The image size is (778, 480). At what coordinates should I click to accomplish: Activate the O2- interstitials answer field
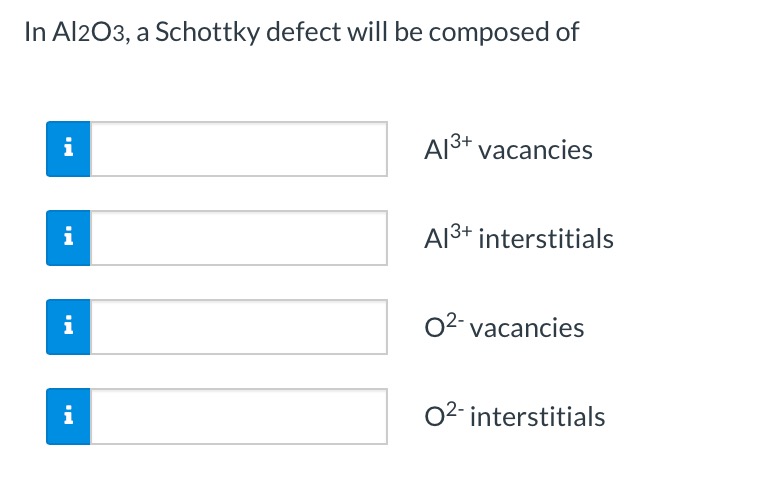(239, 416)
